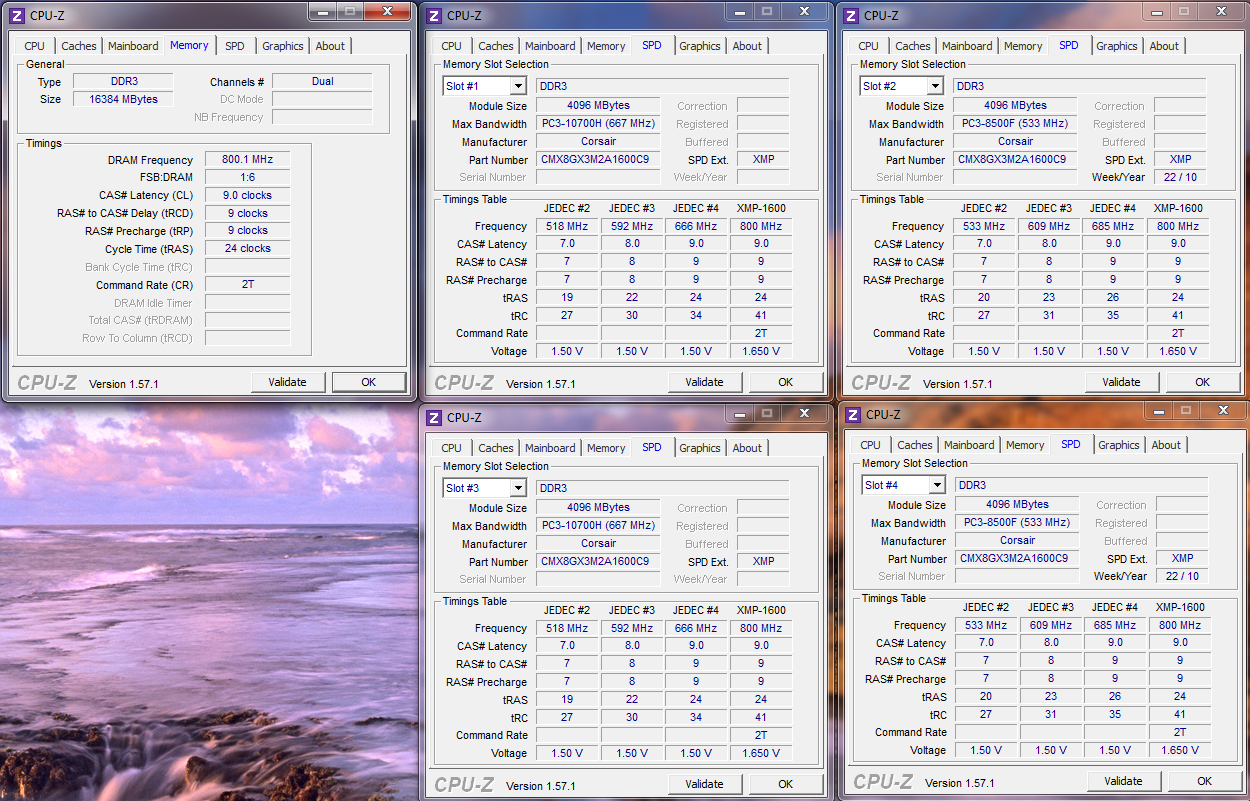1250x801 pixels.
Task: Click the Part Number CMX8GX3M2A1600C9 in the Slot #1 window
Action: (598, 159)
